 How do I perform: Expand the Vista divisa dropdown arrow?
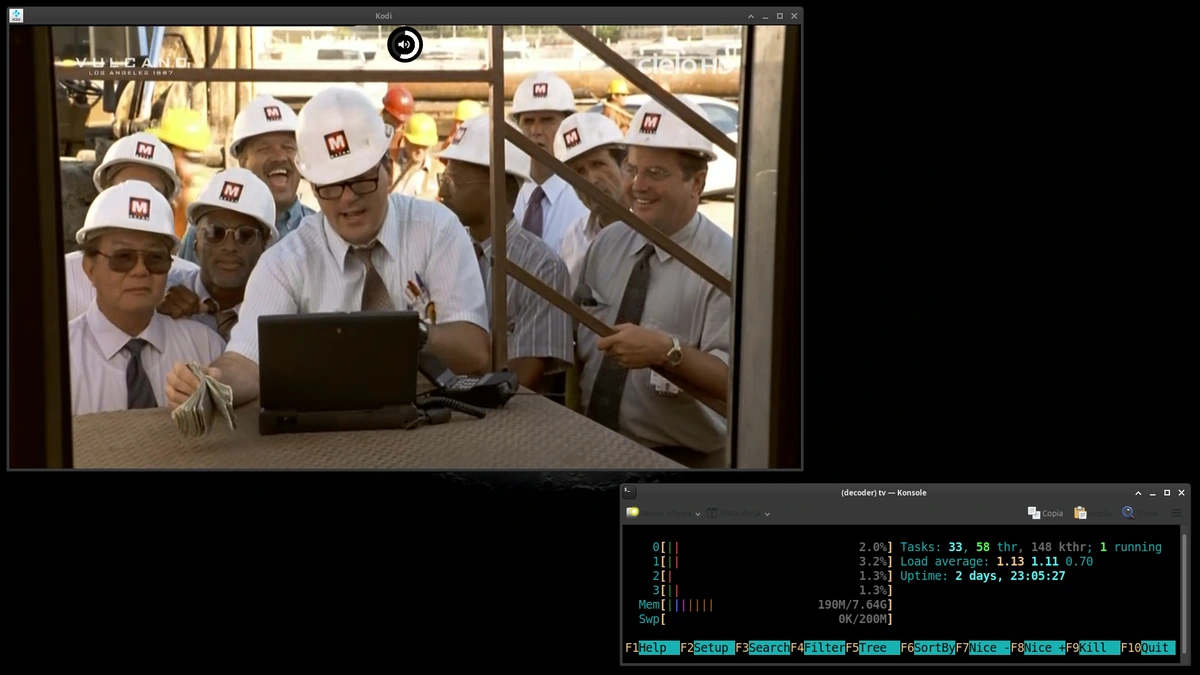pyautogui.click(x=767, y=514)
